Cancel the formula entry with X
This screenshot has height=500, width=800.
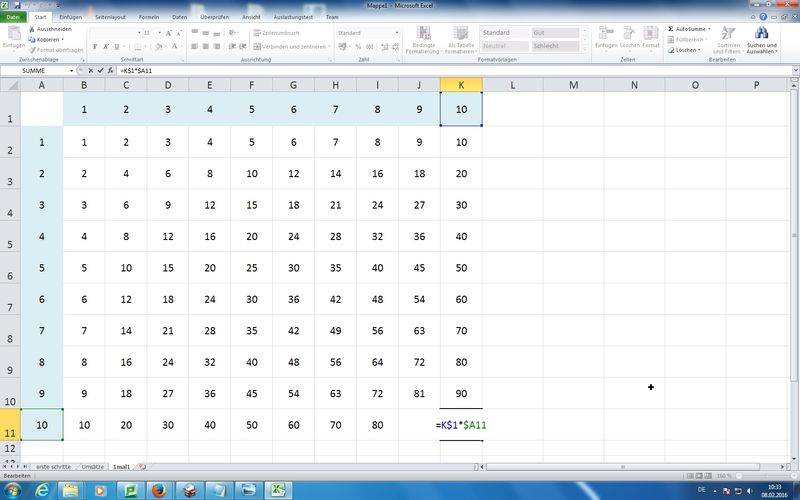pyautogui.click(x=91, y=71)
